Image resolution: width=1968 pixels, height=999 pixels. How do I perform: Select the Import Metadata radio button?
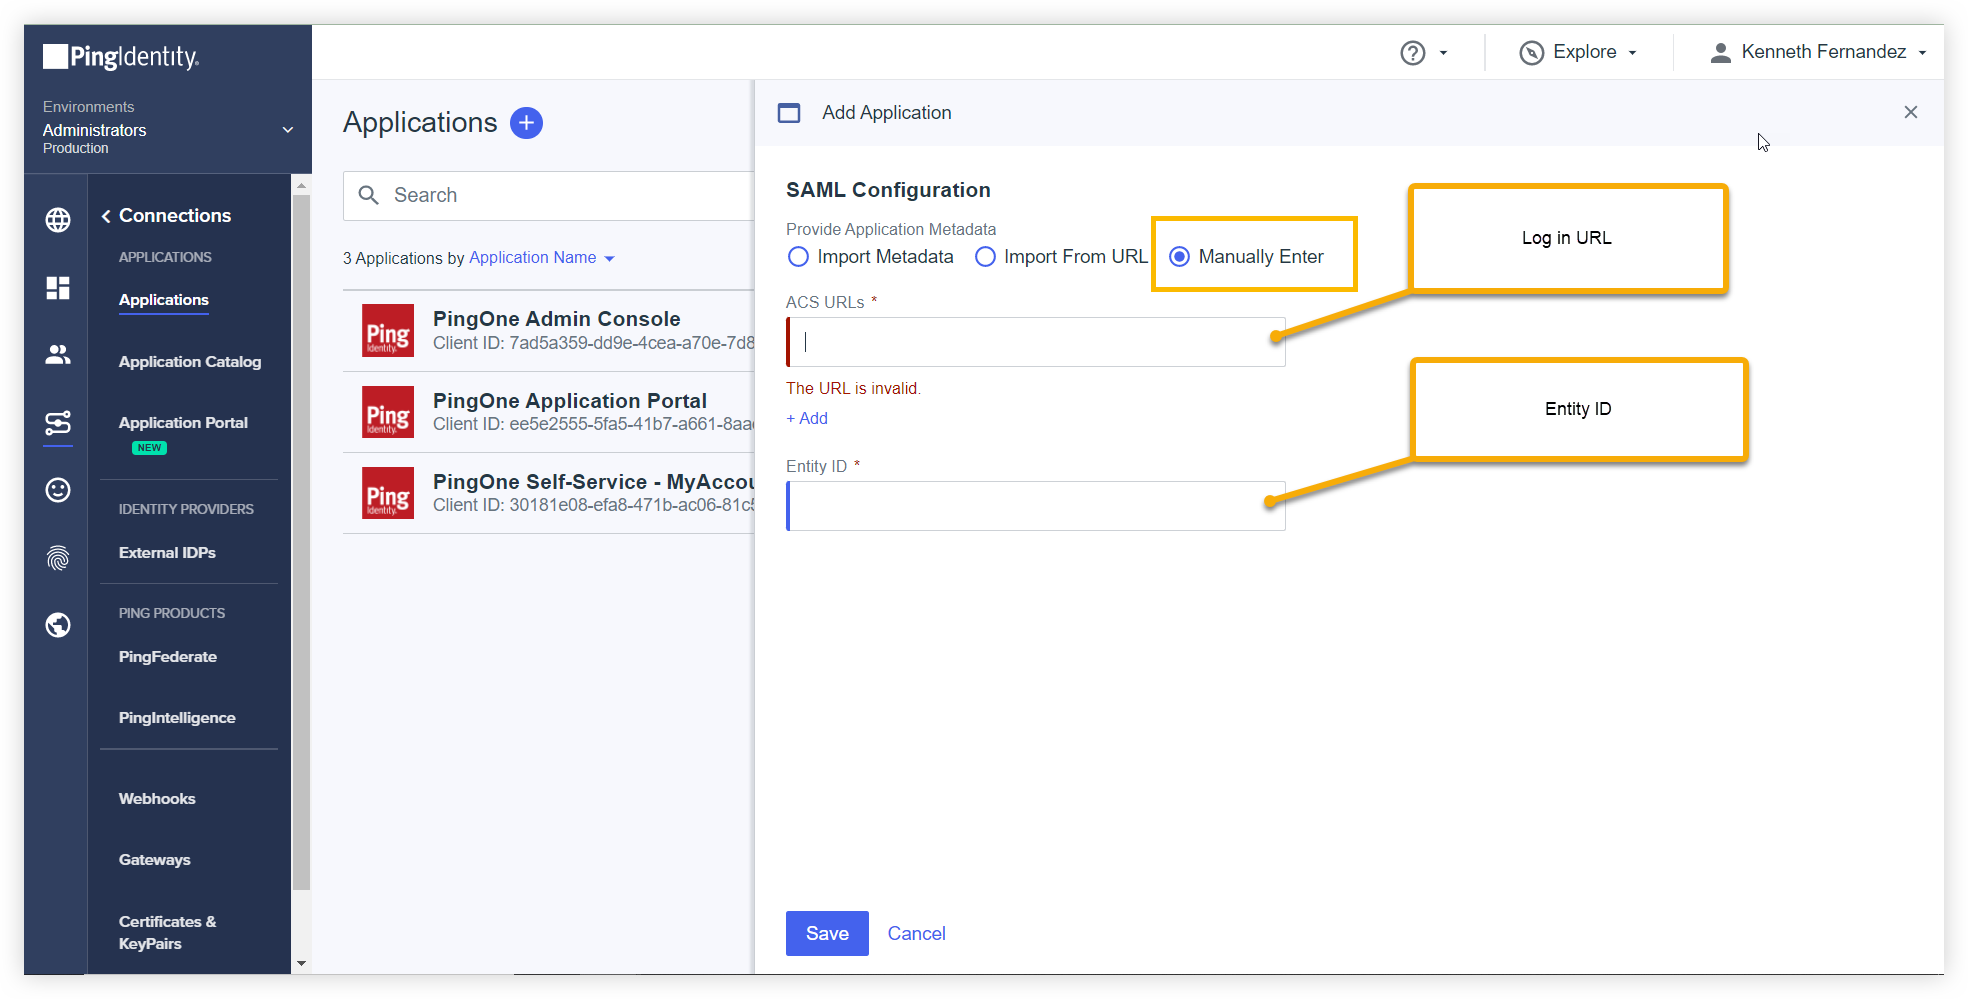point(798,257)
